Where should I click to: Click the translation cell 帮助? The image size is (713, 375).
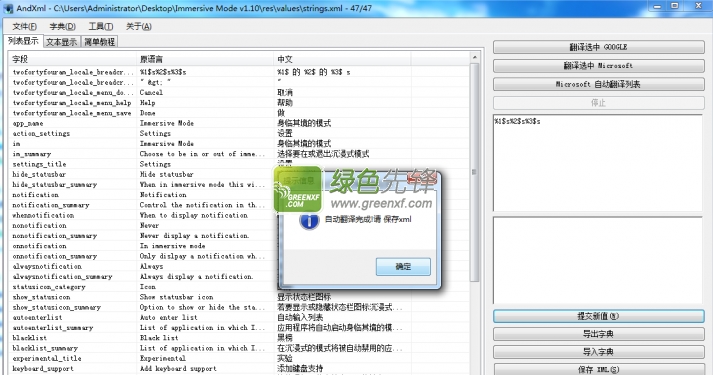pyautogui.click(x=285, y=103)
